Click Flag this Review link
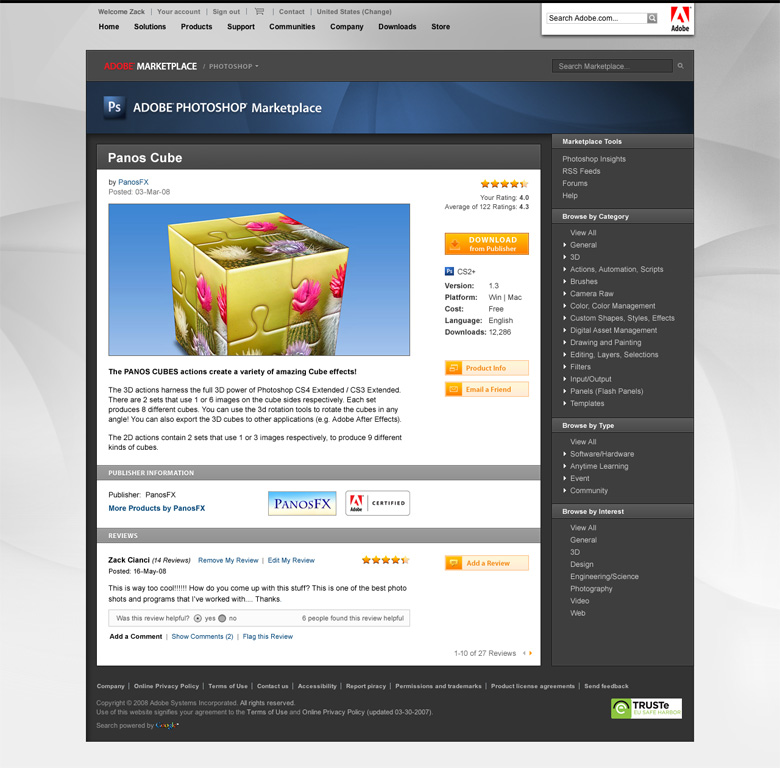780x768 pixels. pos(268,637)
